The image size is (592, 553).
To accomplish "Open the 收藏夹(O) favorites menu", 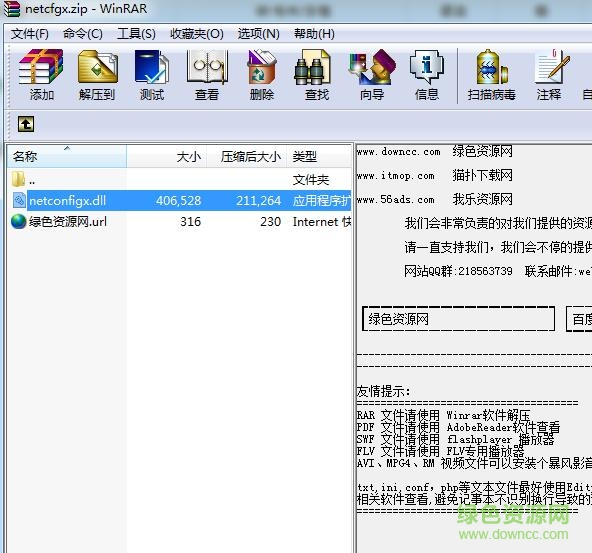I will click(197, 34).
